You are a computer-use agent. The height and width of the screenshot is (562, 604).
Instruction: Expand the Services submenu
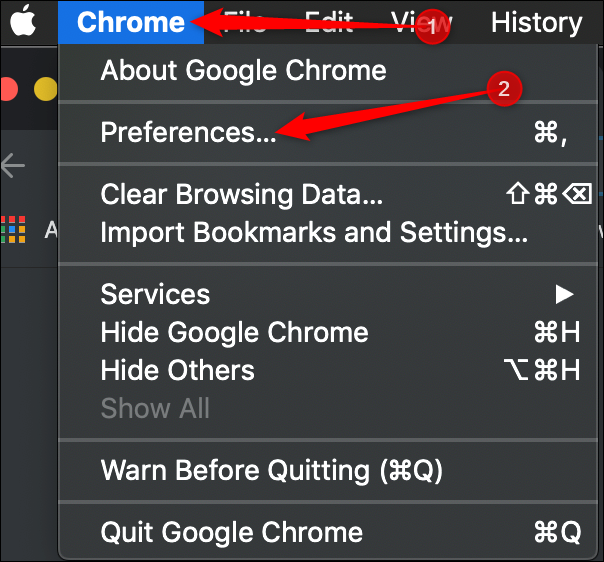pos(155,294)
